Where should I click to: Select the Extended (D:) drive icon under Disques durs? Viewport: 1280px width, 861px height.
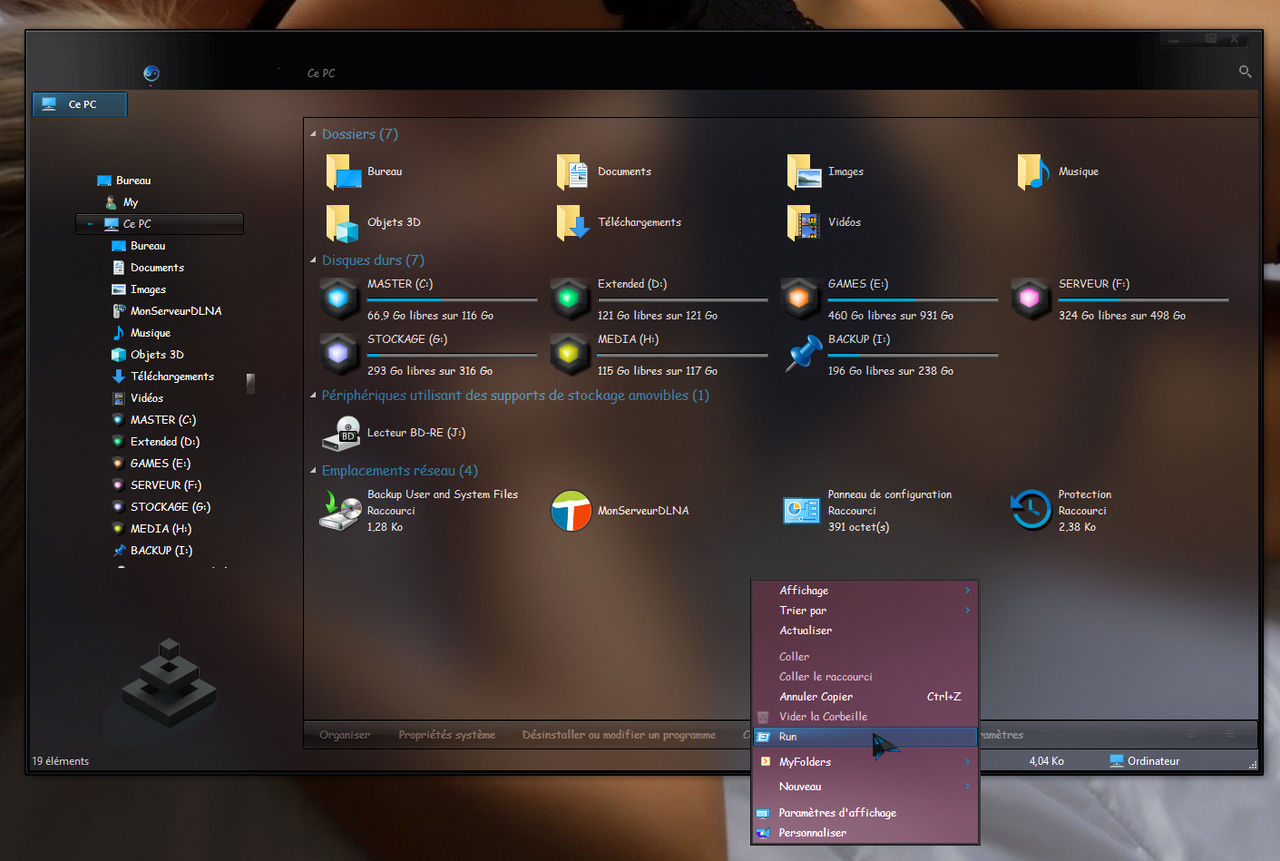[x=570, y=298]
